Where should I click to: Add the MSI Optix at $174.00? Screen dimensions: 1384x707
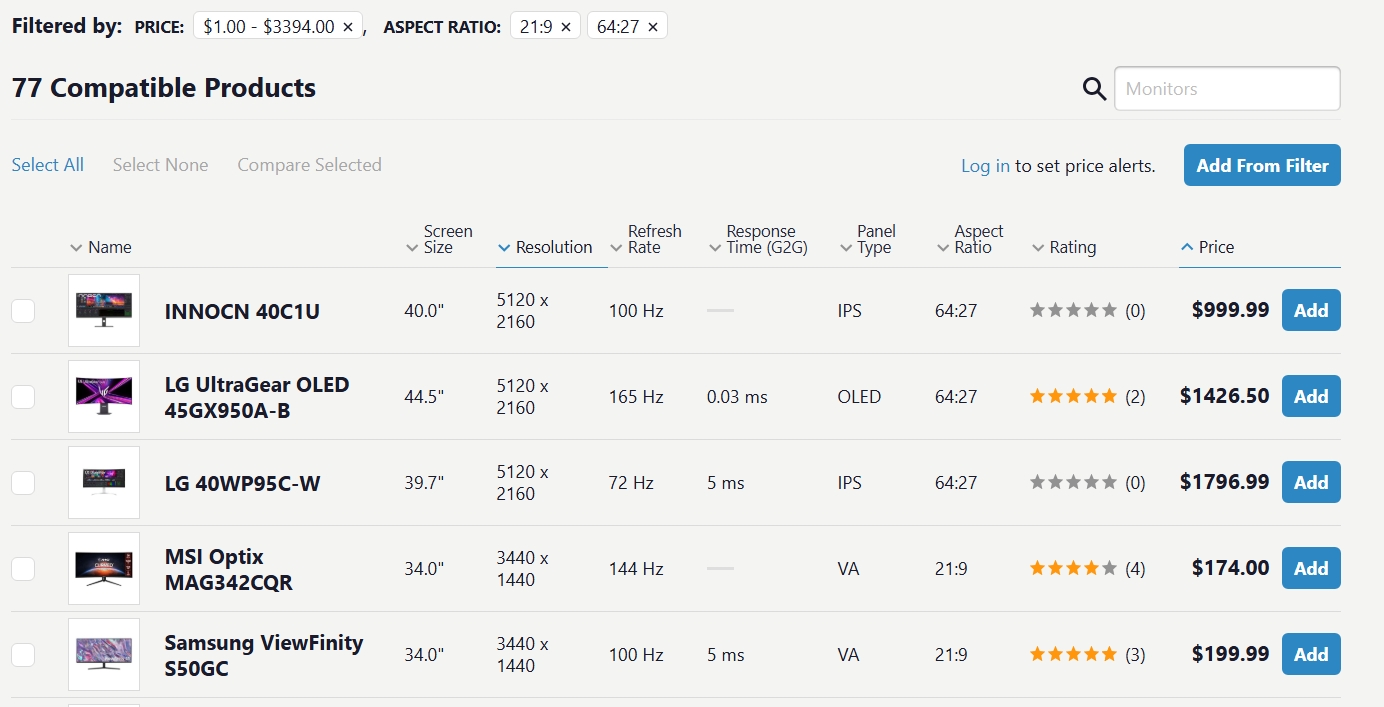click(1311, 568)
